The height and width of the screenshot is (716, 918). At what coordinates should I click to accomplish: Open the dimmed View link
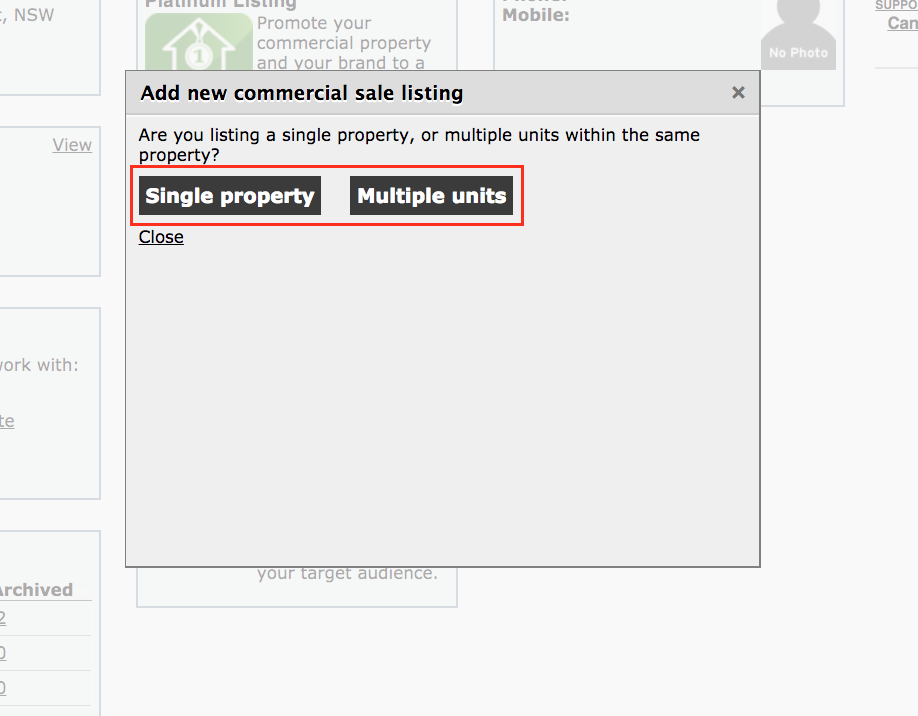72,145
